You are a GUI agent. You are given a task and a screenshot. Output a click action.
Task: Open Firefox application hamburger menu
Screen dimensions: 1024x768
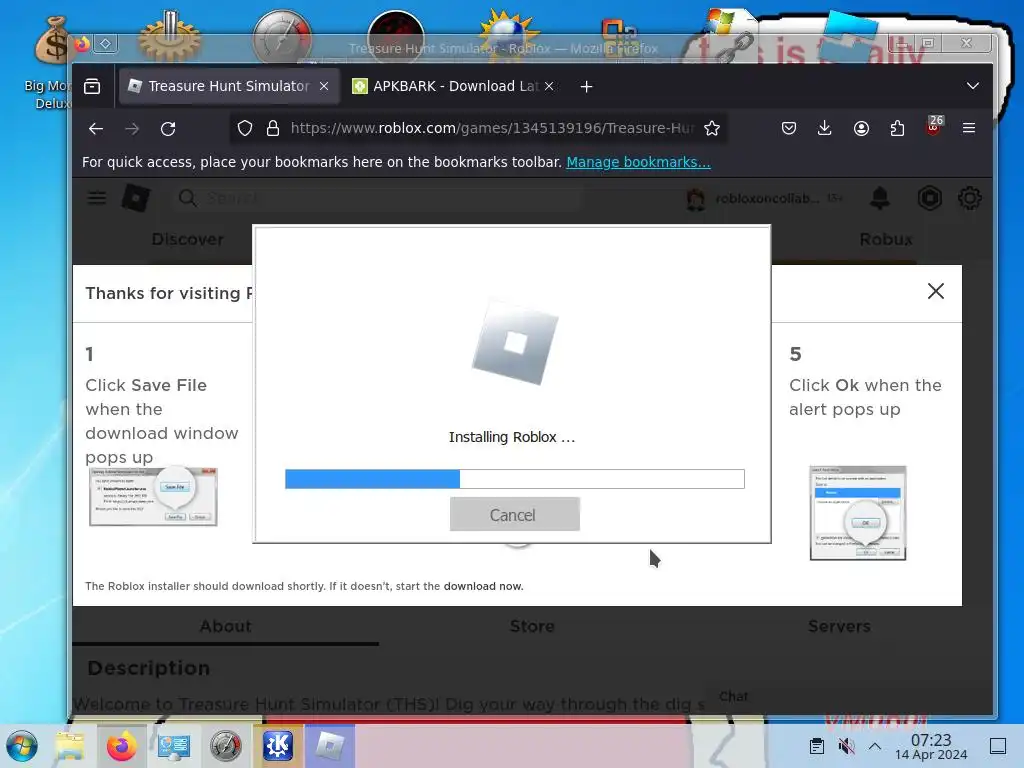[x=969, y=129]
